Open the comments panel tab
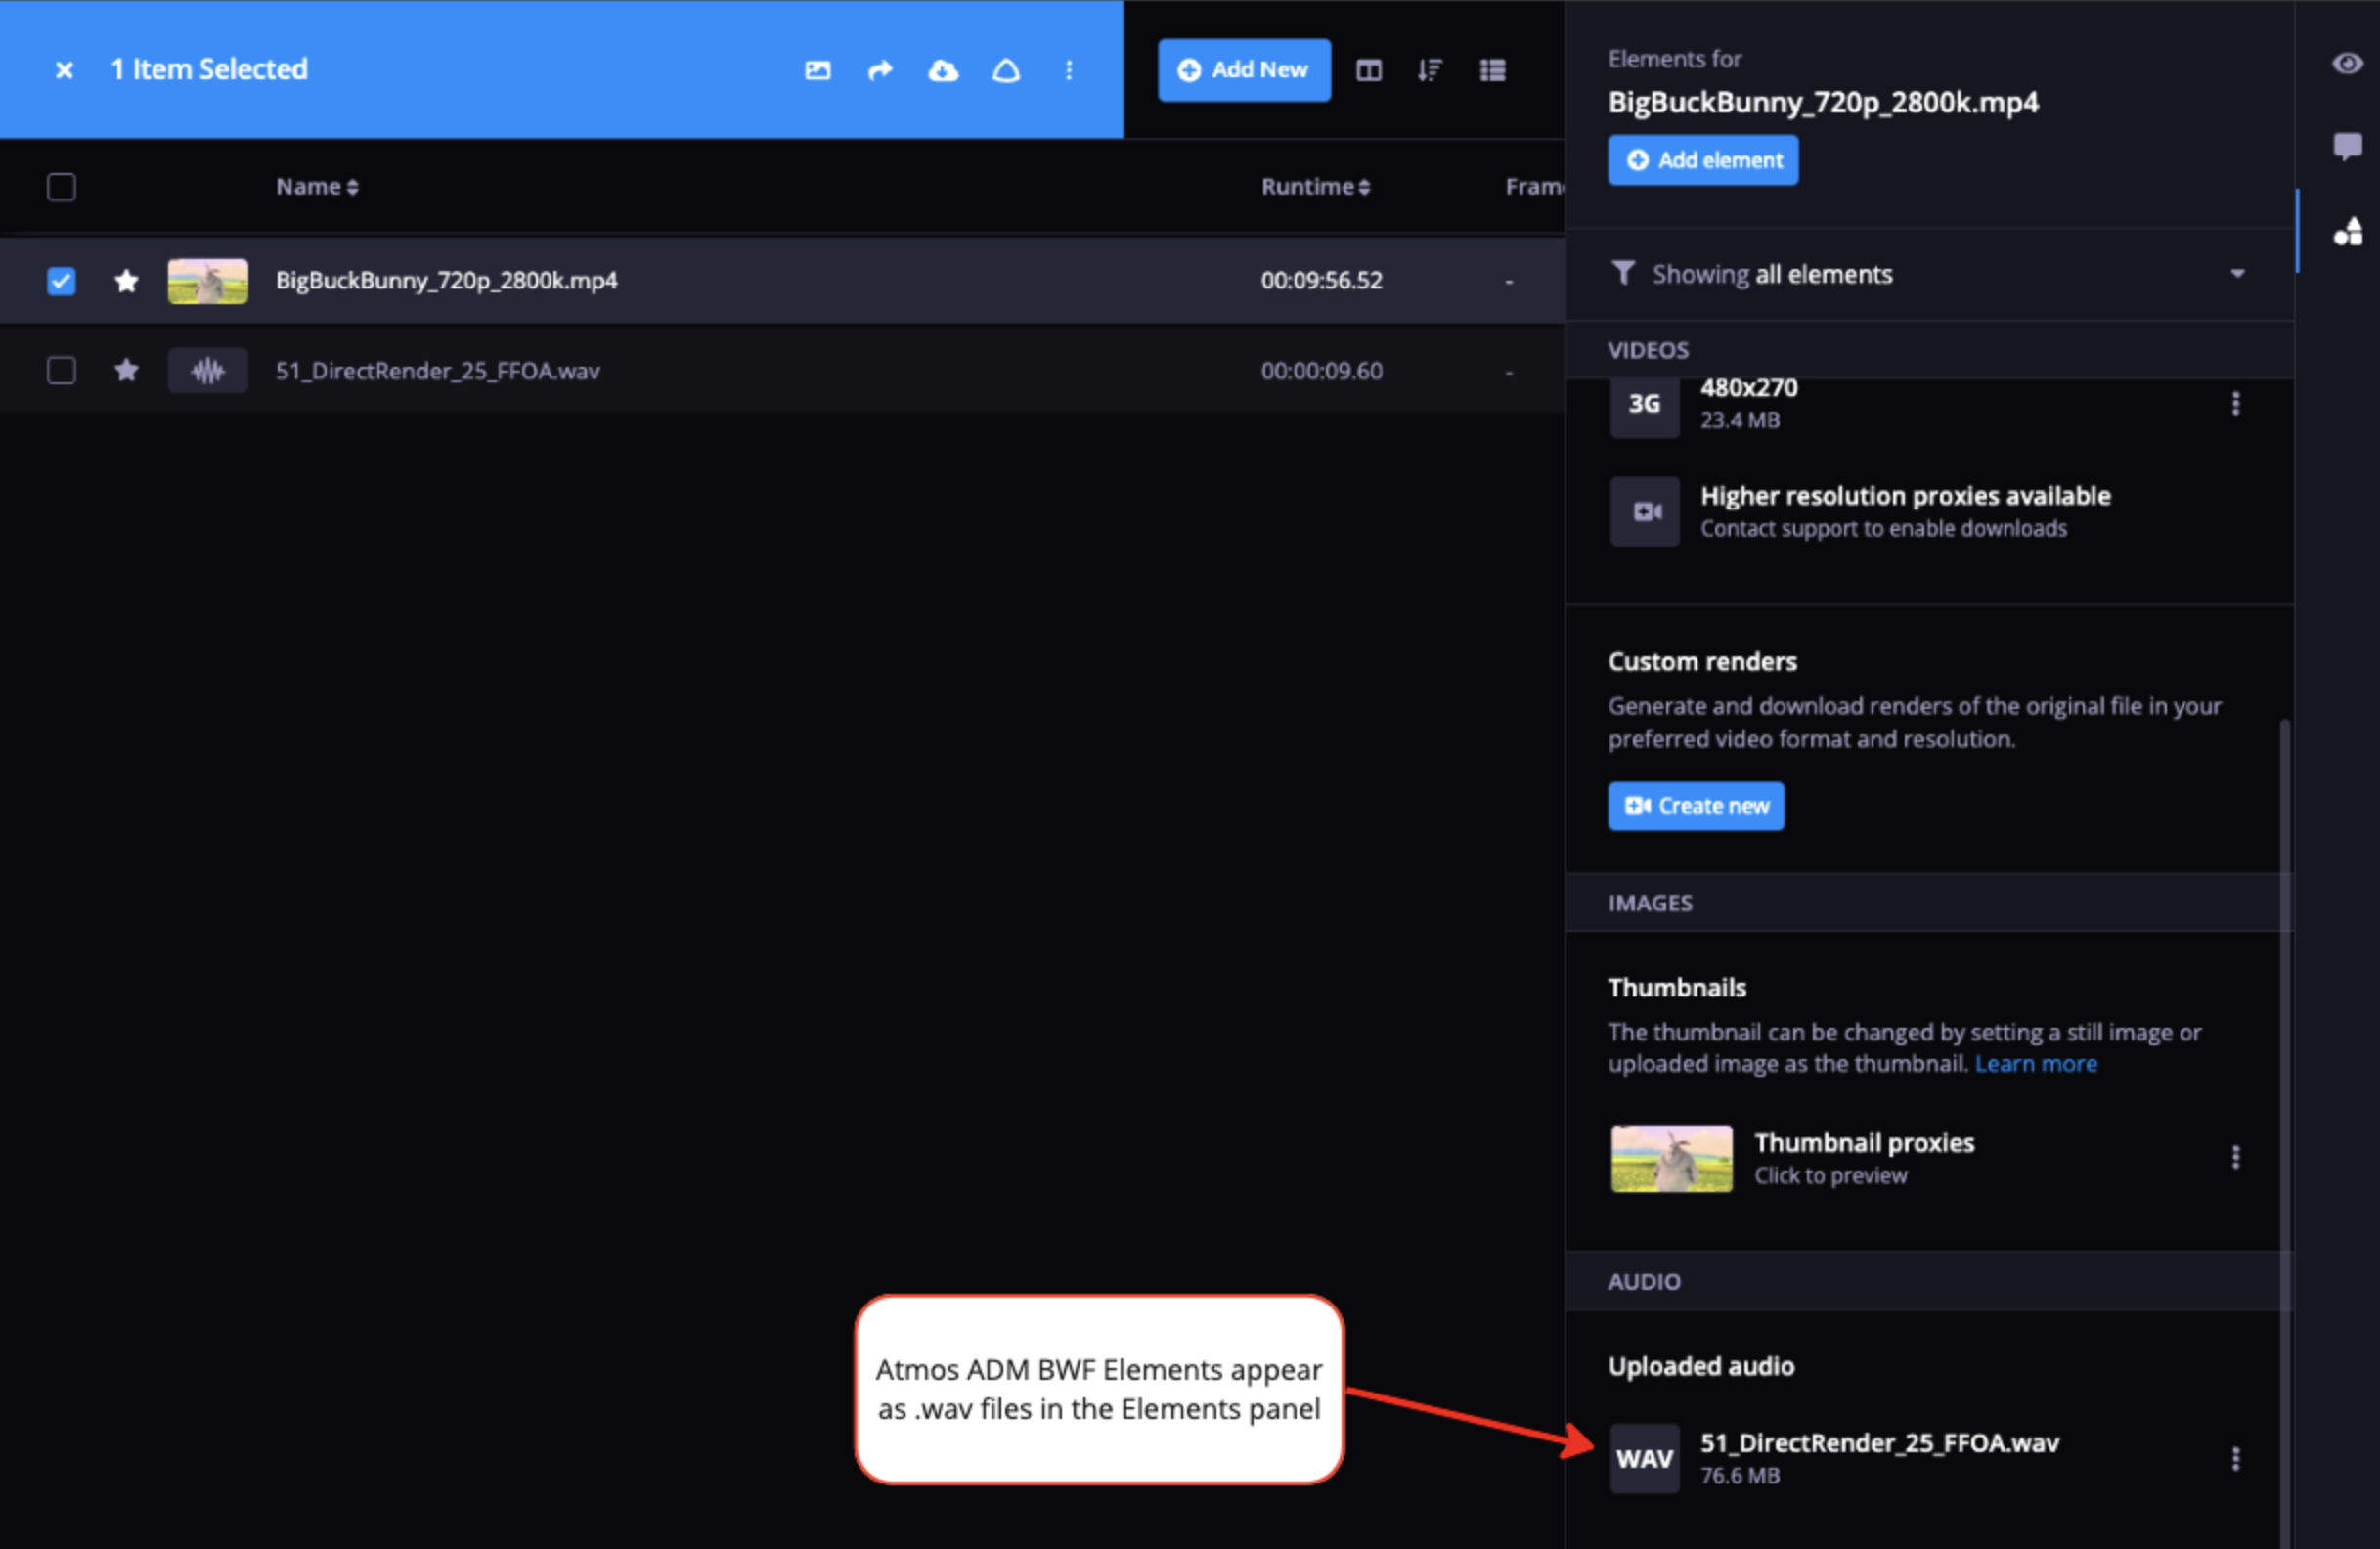Screen dimensions: 2380x1549 click(x=2347, y=147)
